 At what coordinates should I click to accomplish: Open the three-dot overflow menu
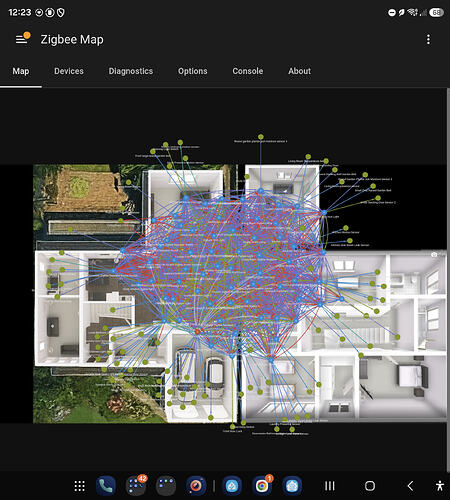pyautogui.click(x=428, y=39)
